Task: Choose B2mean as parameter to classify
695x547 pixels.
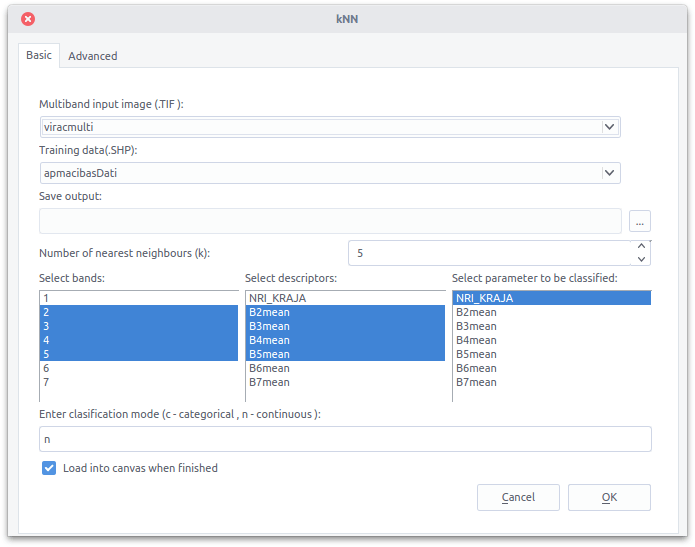Action: [552, 312]
